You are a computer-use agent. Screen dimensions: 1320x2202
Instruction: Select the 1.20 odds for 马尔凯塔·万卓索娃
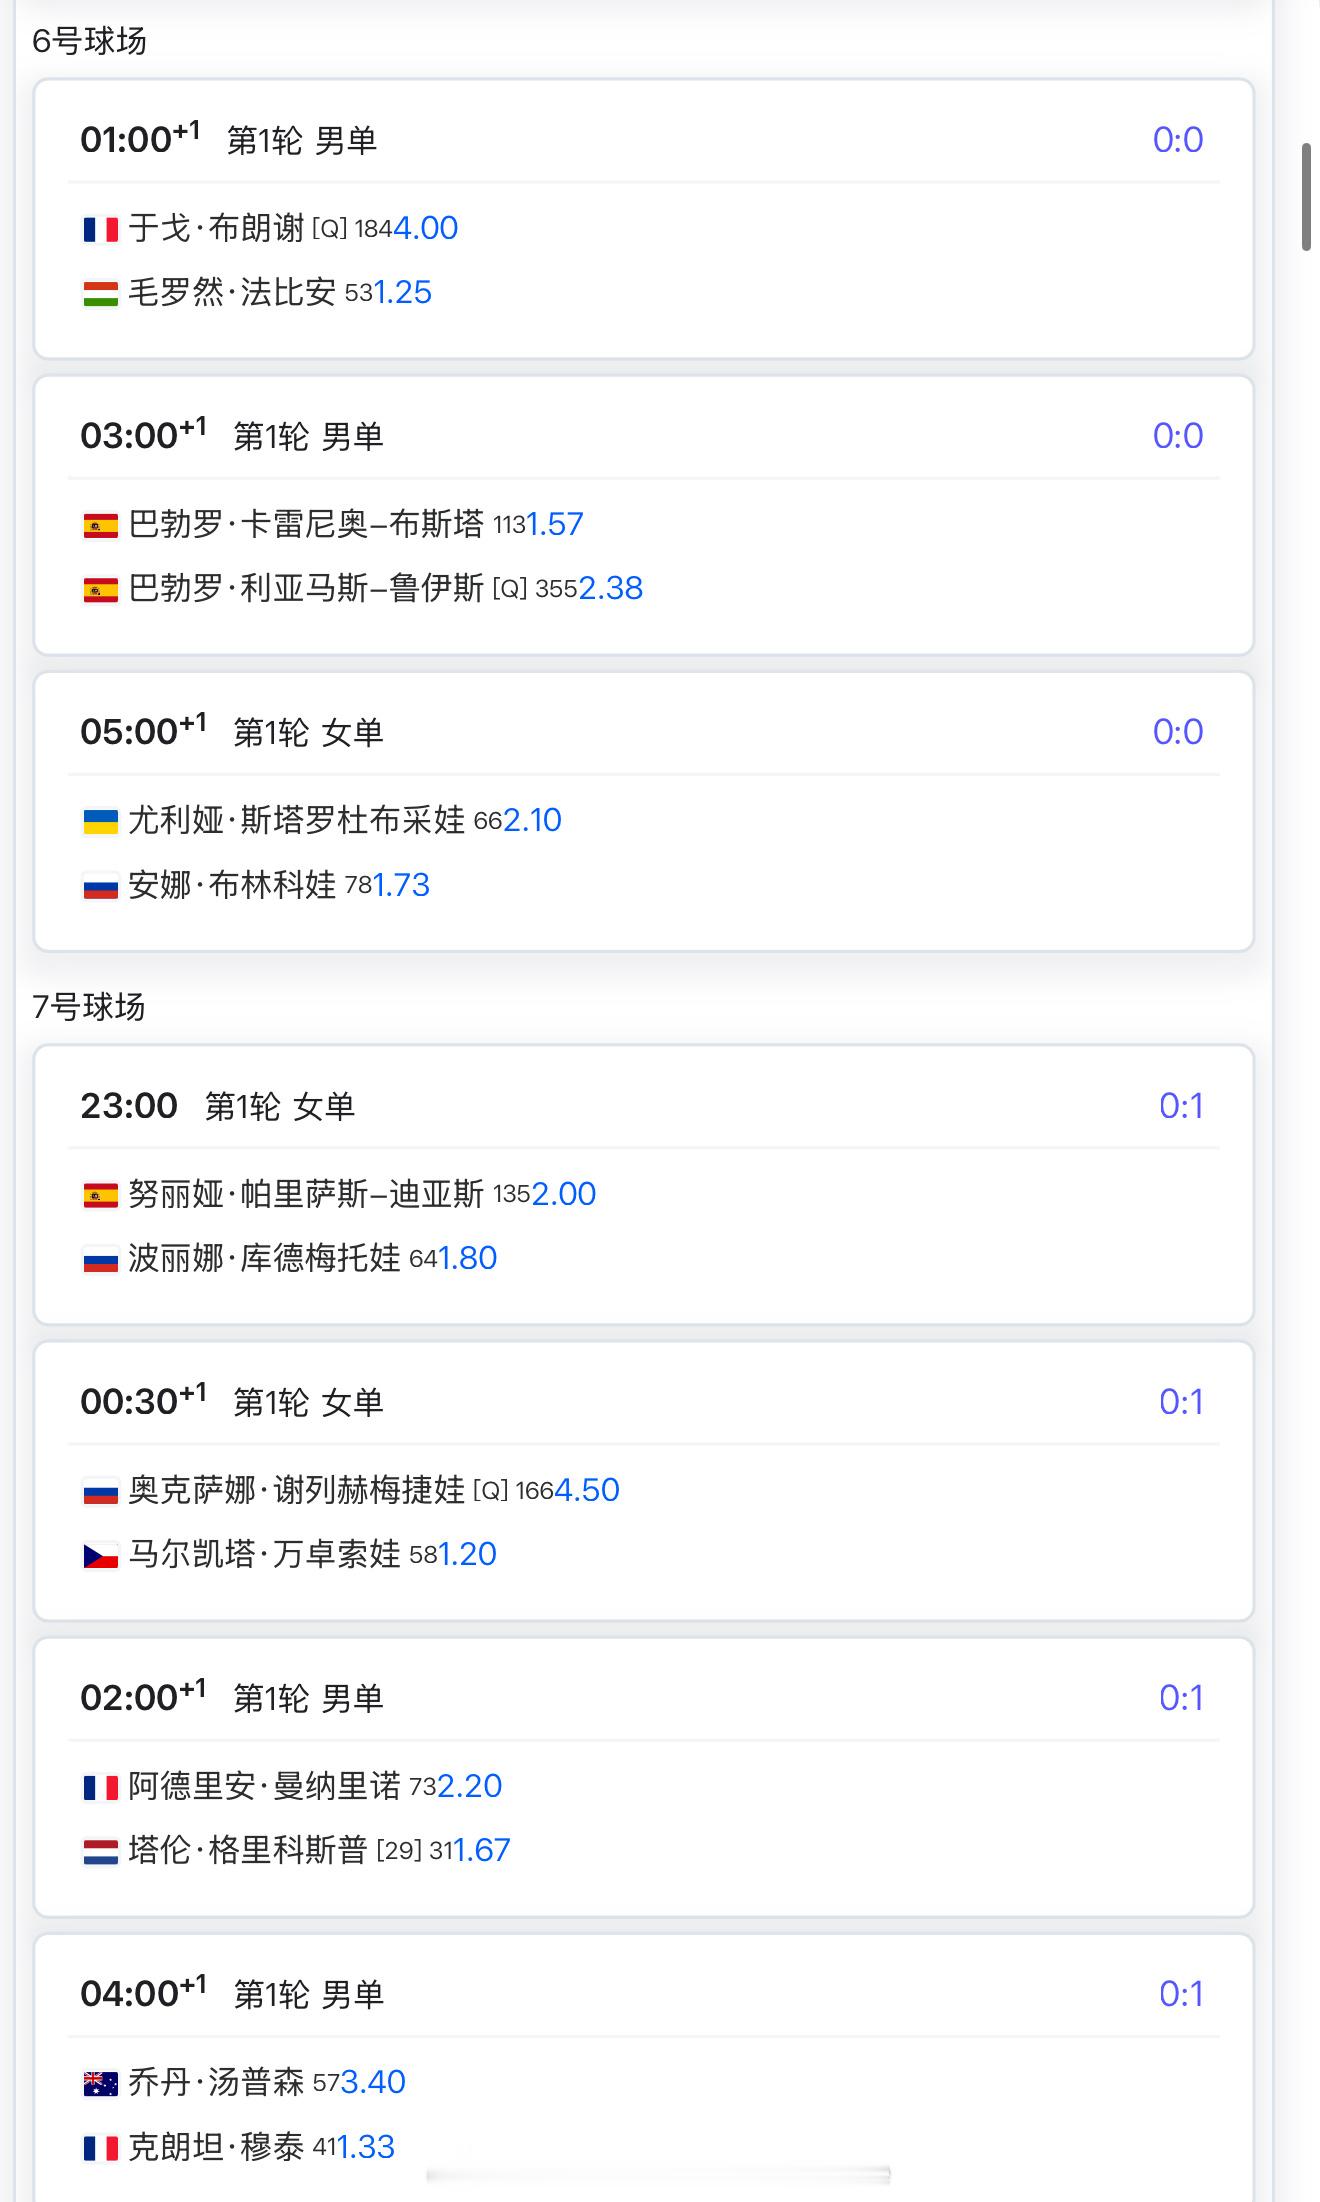click(x=467, y=1554)
